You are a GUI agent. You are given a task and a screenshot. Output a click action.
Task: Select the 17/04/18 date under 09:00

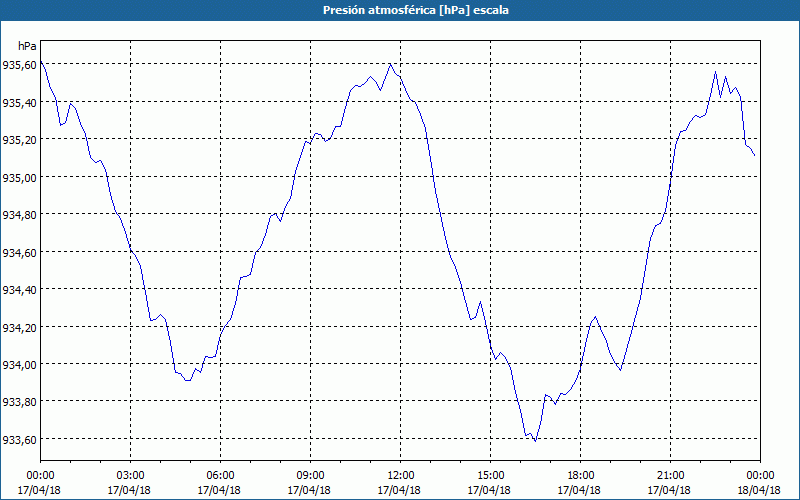point(309,490)
